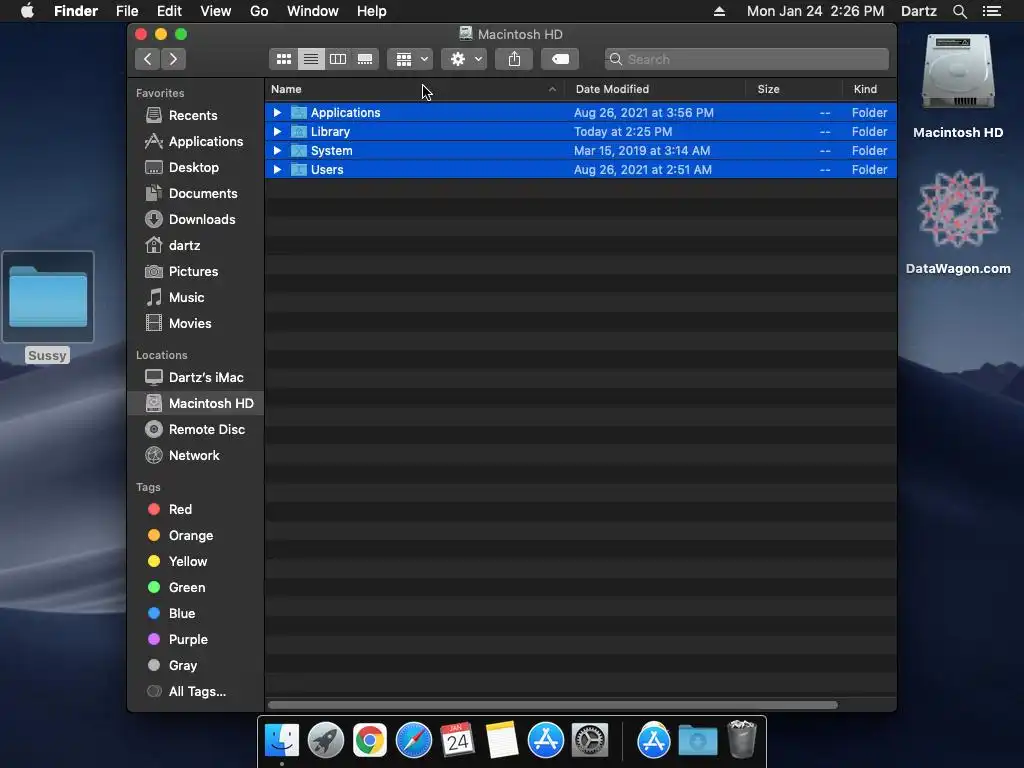Switch to icon view in toolbar

(x=283, y=59)
